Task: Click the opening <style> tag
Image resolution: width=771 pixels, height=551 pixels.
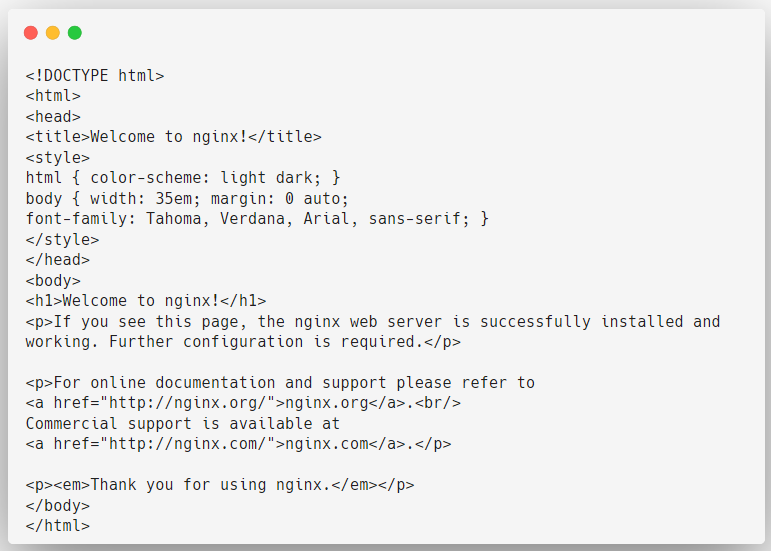Action: (58, 157)
